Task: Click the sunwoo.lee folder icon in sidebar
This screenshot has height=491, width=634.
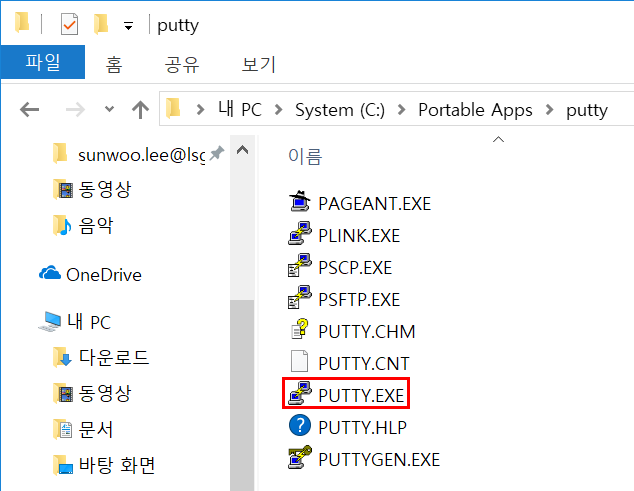Action: point(60,153)
